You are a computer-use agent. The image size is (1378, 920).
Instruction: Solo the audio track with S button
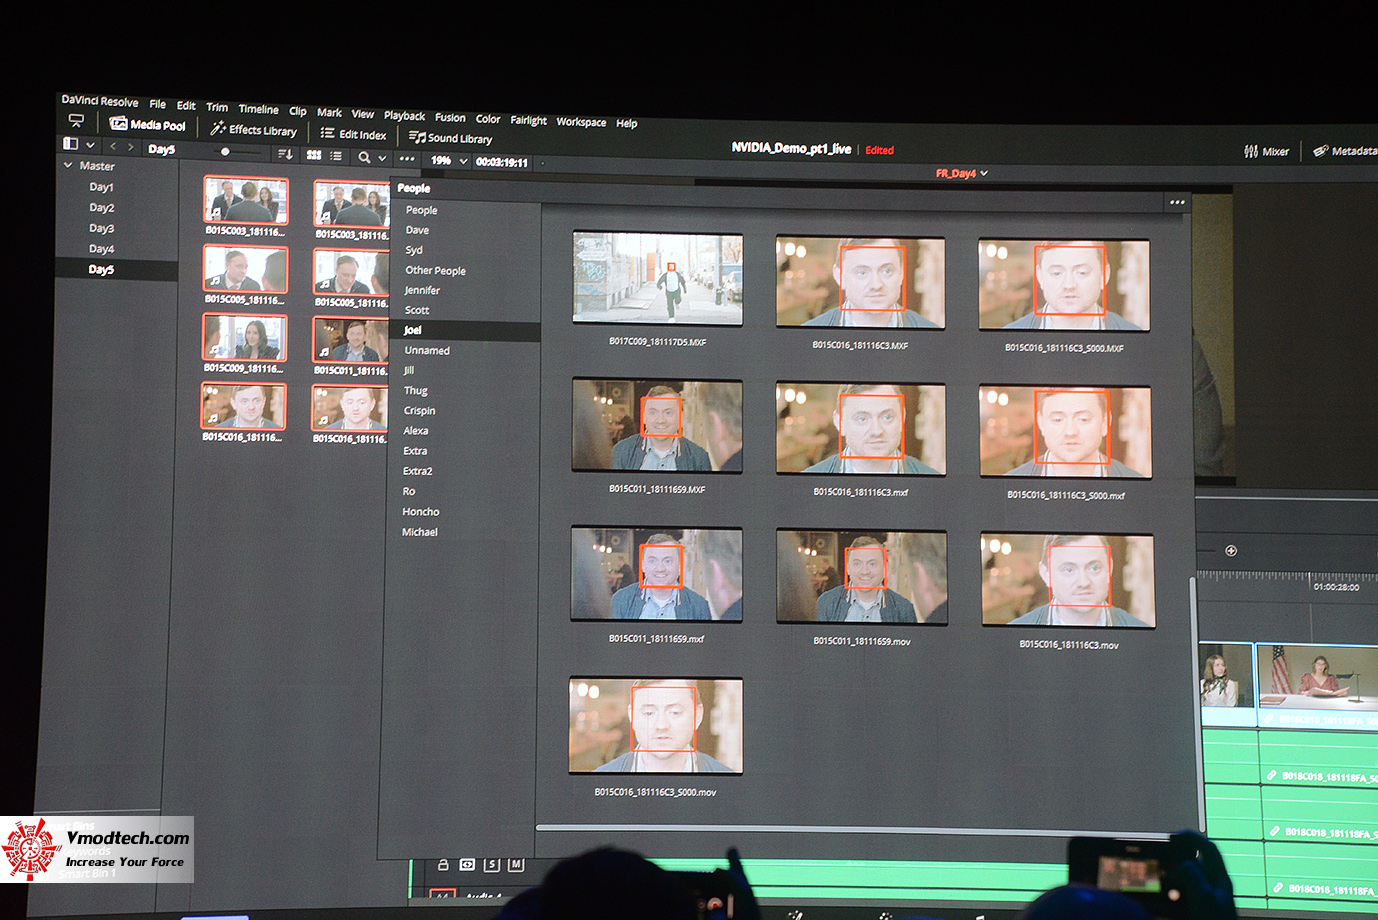(491, 864)
